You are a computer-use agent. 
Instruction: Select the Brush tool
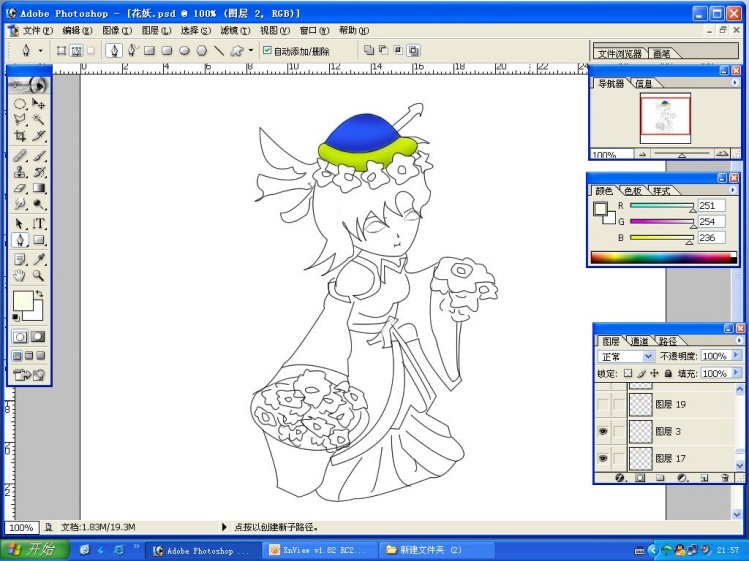point(38,156)
